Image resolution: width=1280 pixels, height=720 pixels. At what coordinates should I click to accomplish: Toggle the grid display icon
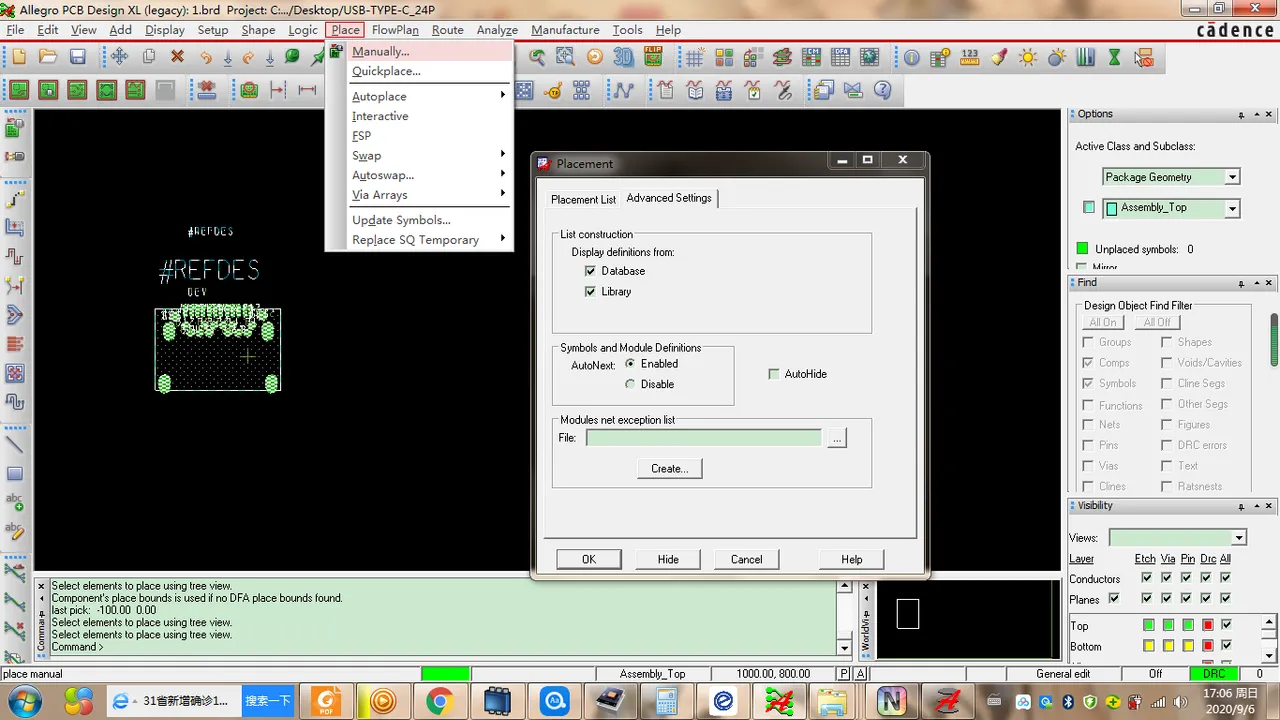(694, 57)
